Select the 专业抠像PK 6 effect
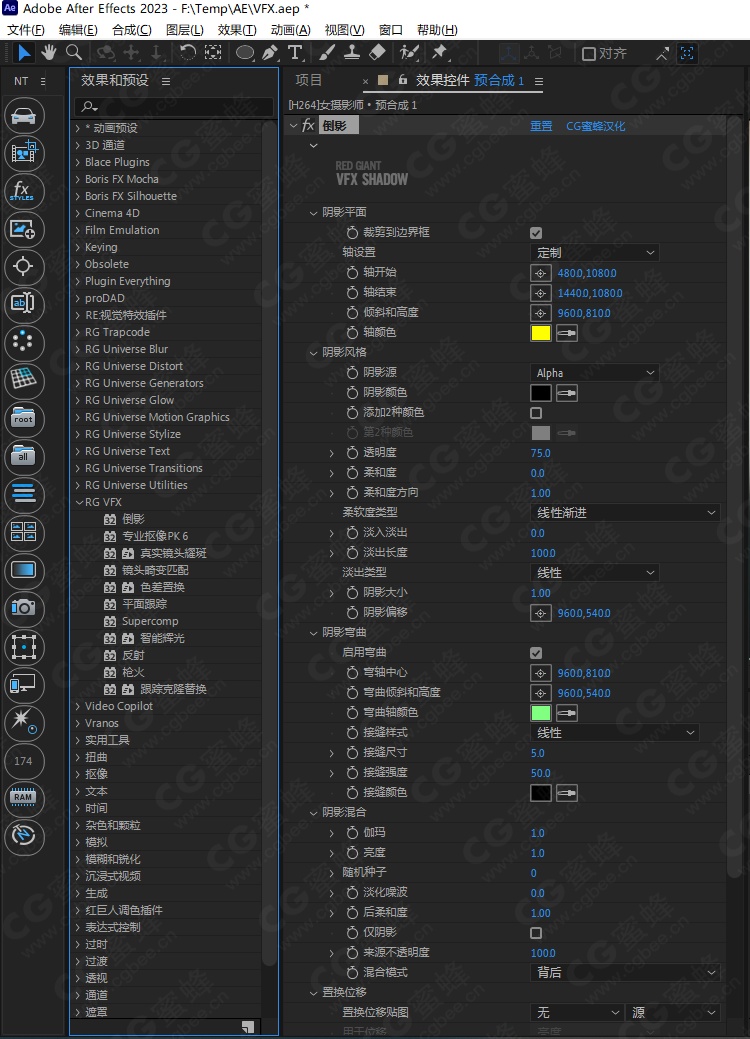750x1039 pixels. pos(155,536)
